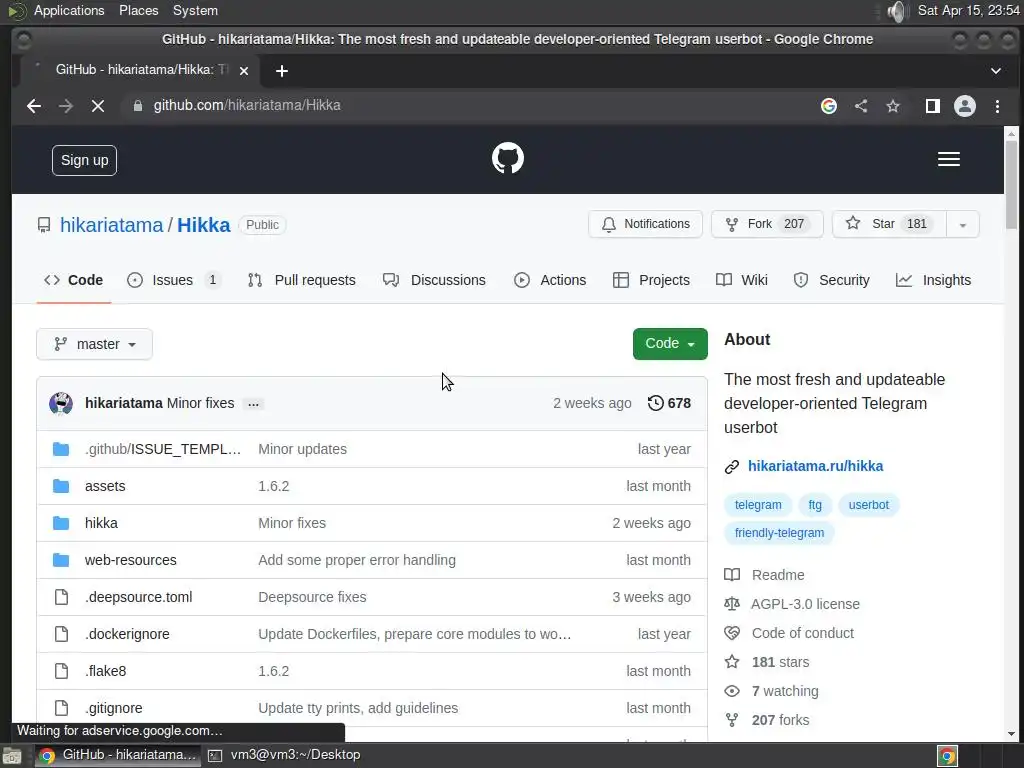Click the Chrome back arrow

(x=34, y=106)
